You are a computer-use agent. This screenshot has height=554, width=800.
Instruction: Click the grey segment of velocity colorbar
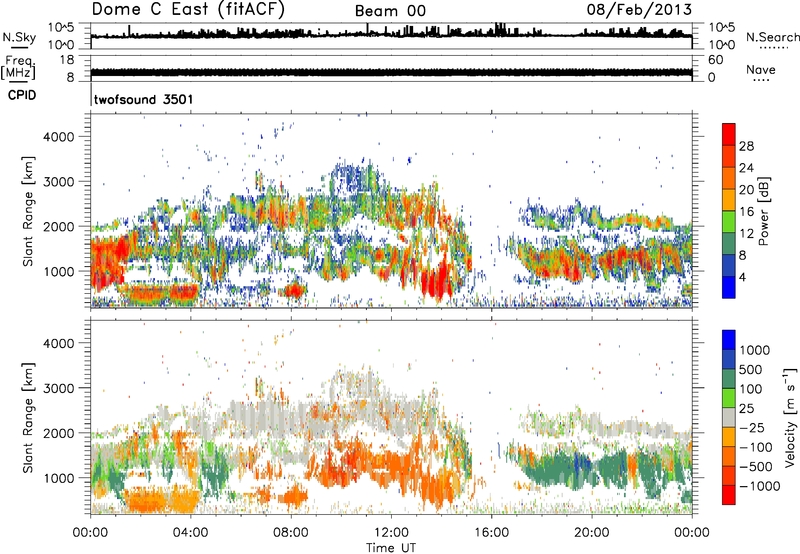click(x=729, y=417)
